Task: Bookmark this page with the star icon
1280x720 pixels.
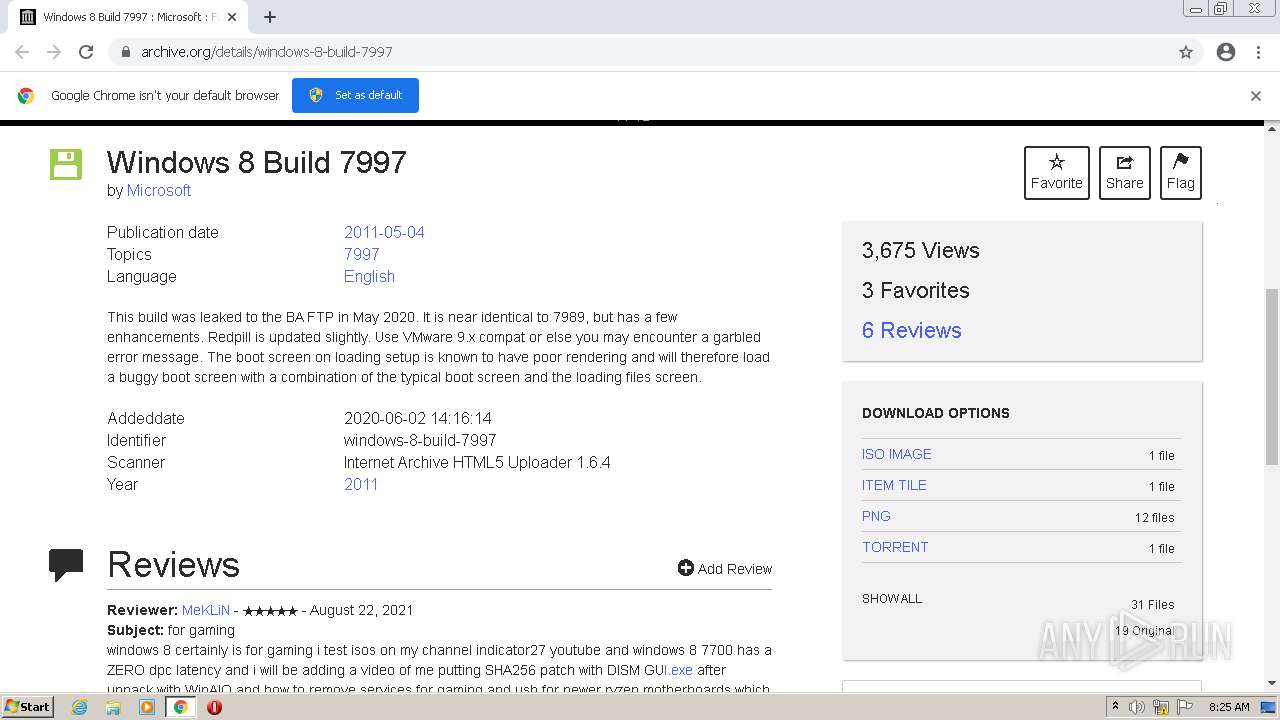Action: point(1186,52)
